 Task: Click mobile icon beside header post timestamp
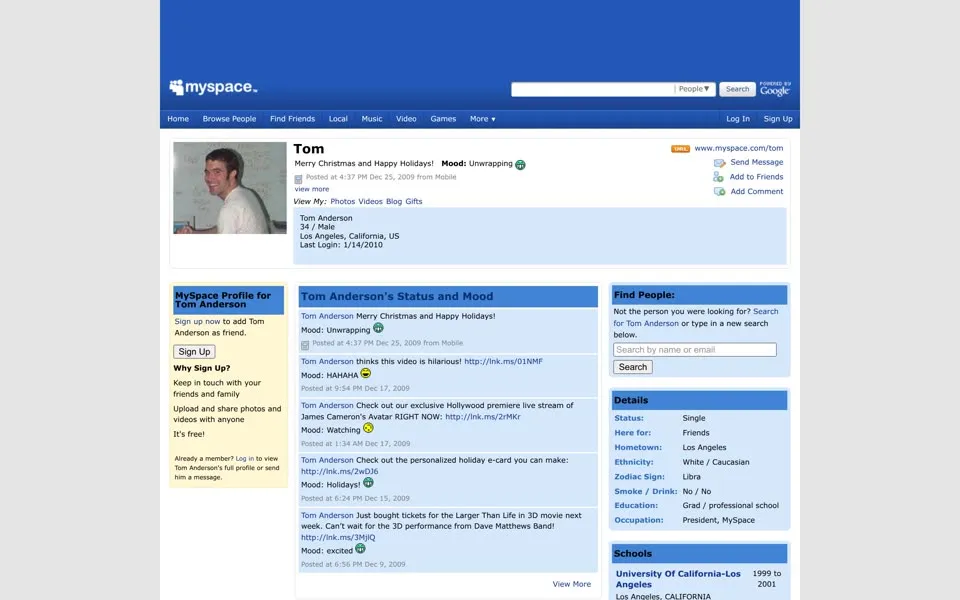coord(298,179)
